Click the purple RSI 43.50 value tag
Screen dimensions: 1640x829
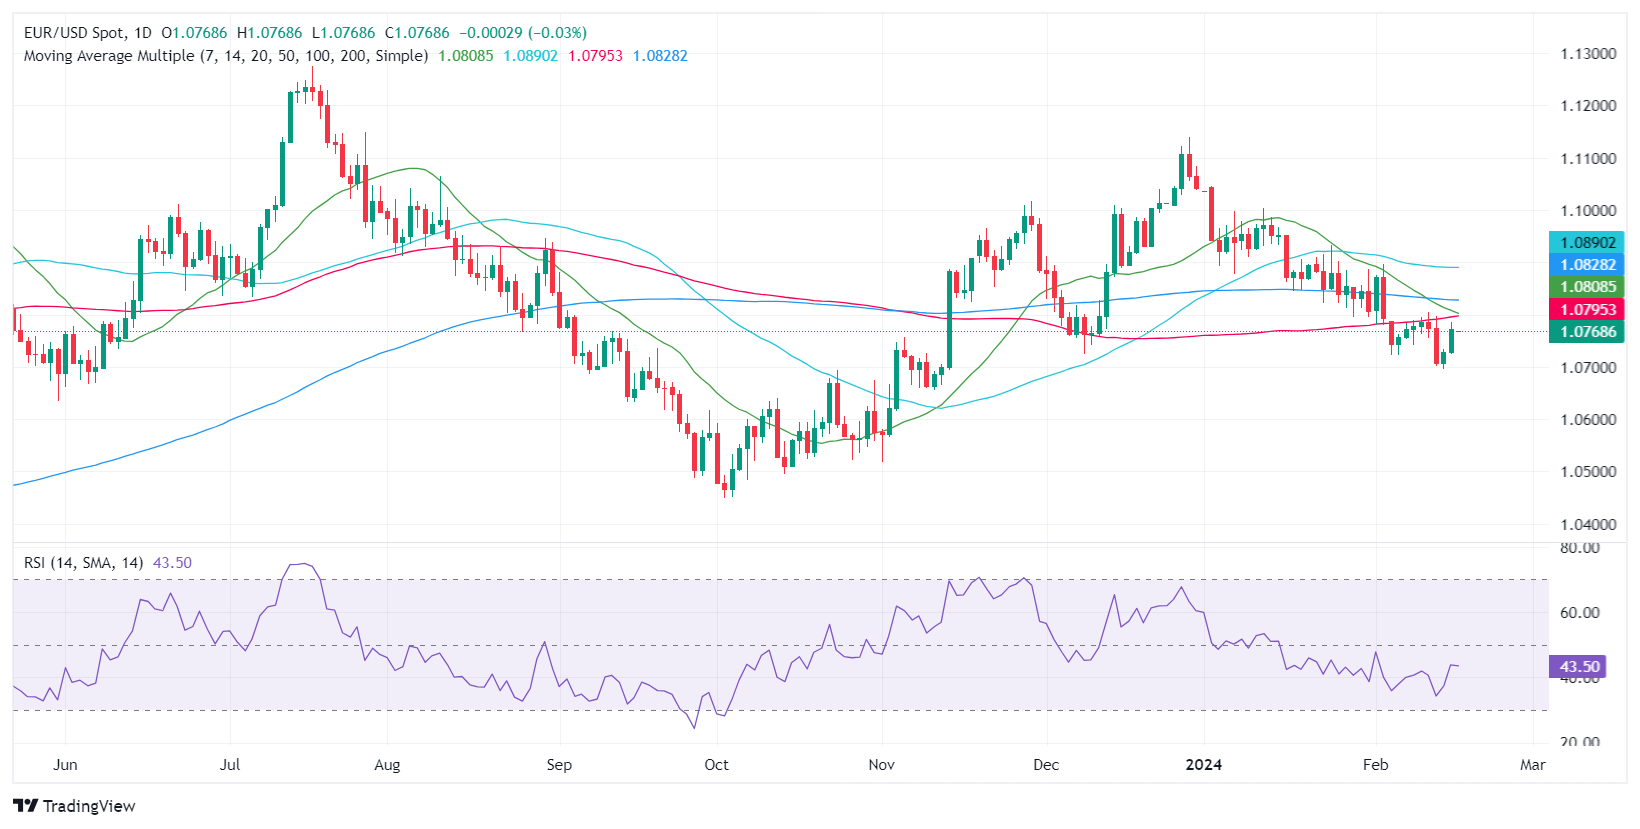(1579, 666)
